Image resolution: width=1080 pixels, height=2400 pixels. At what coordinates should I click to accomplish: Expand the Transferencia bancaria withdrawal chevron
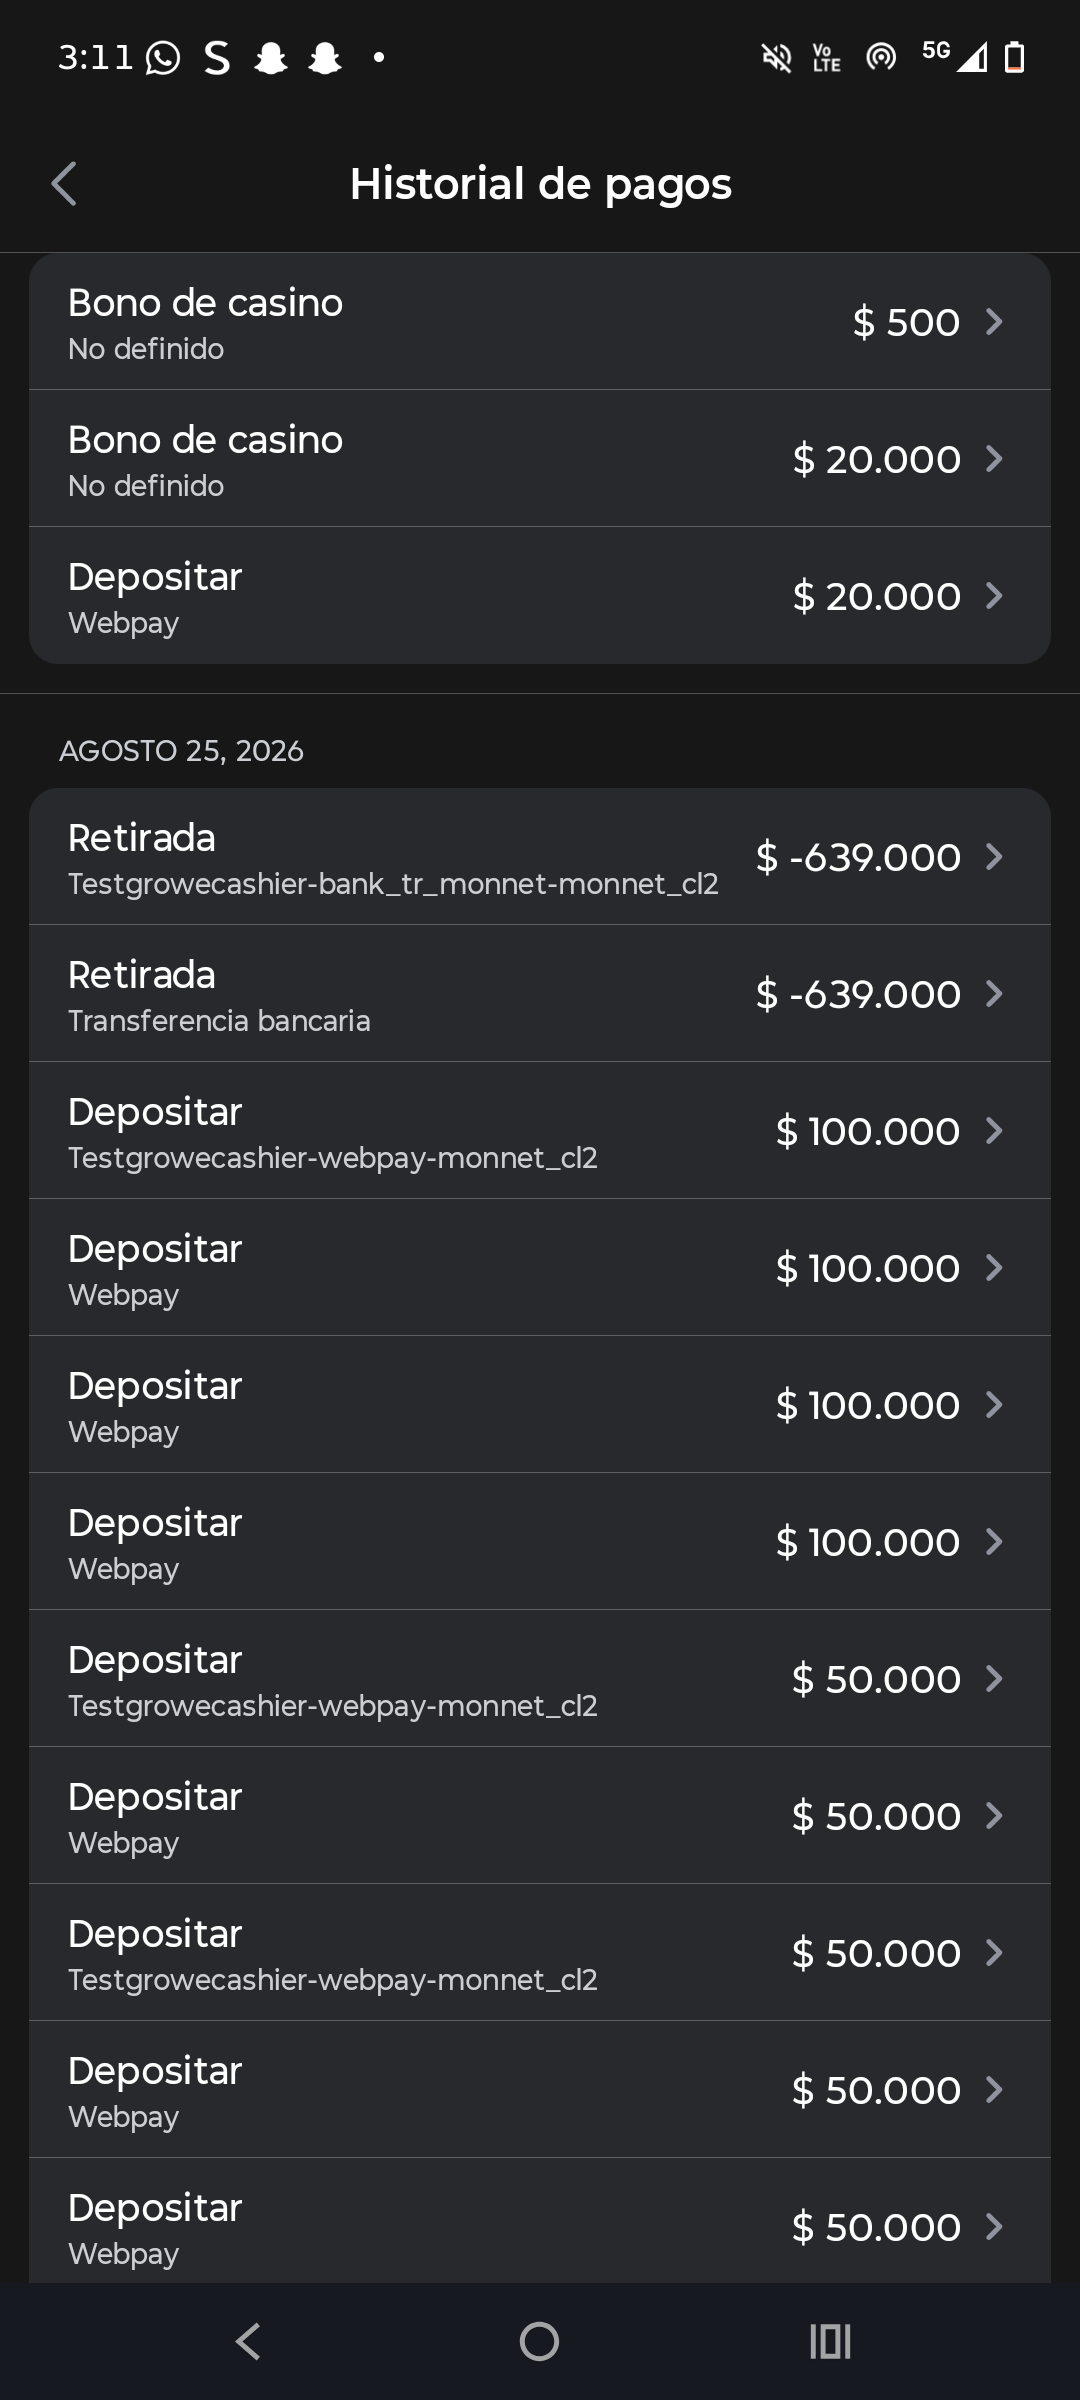[994, 994]
